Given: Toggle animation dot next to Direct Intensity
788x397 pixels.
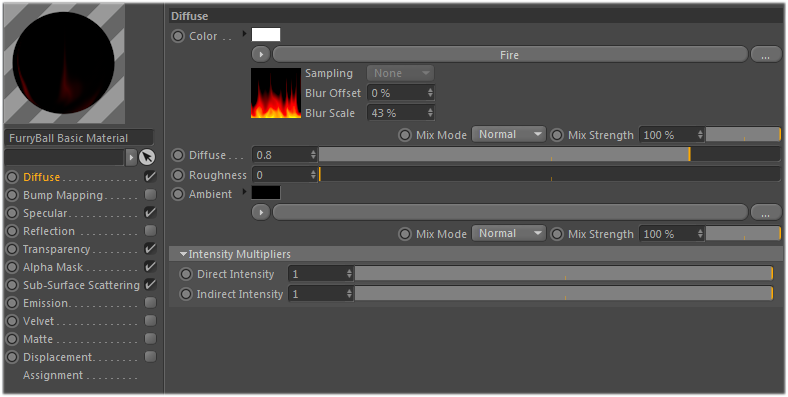Looking at the screenshot, I should [186, 274].
